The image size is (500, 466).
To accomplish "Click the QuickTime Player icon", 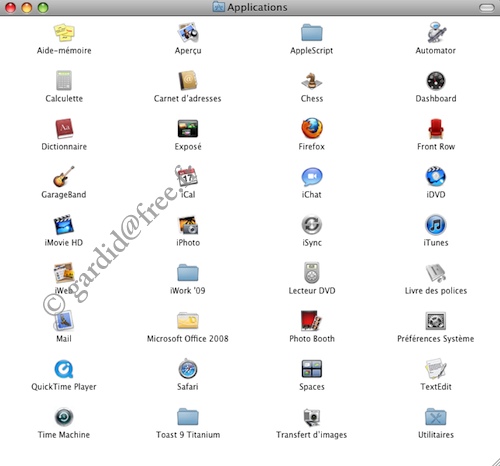I will click(x=64, y=369).
